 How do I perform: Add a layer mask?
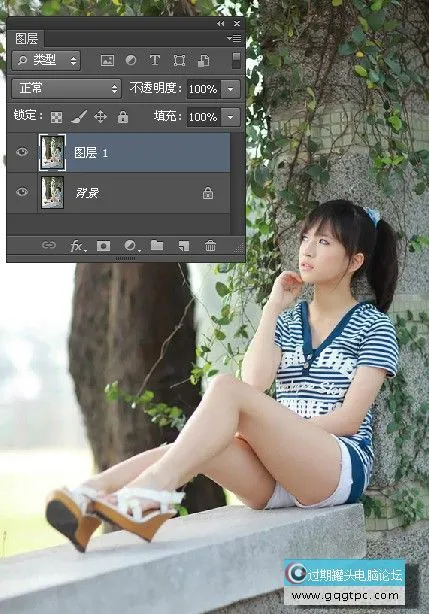(104, 246)
